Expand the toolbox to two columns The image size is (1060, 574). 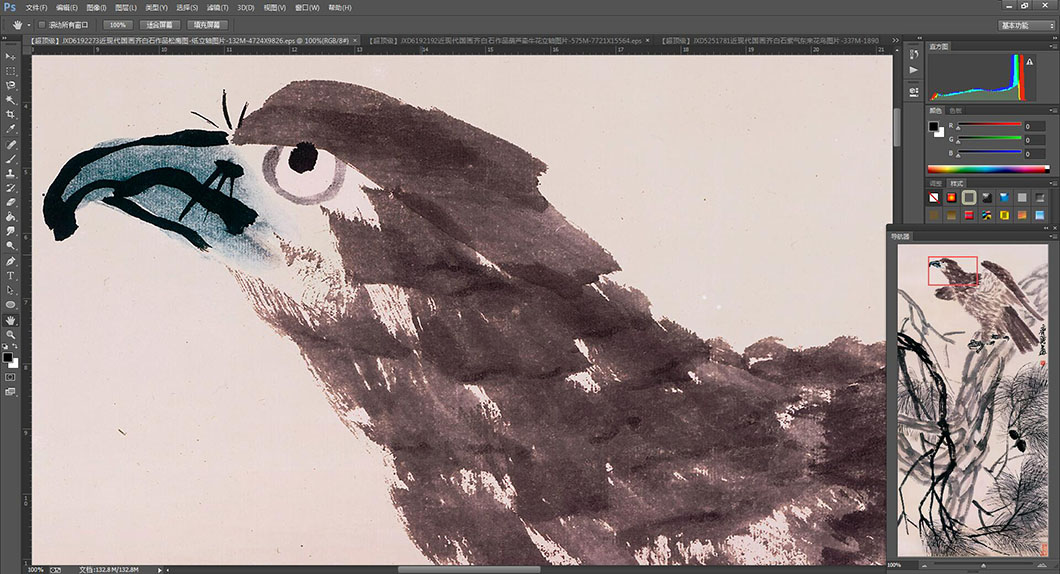(x=7, y=39)
